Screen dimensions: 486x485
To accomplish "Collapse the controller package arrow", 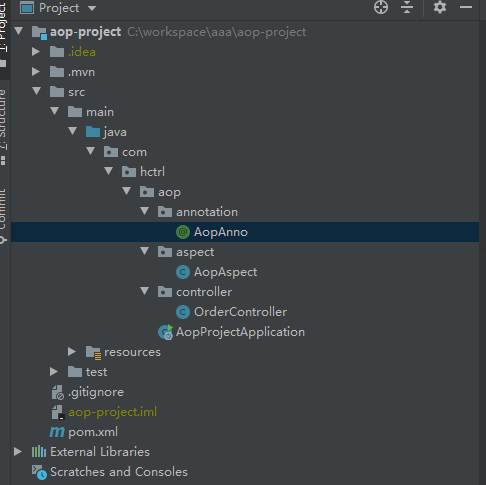I will coord(145,291).
